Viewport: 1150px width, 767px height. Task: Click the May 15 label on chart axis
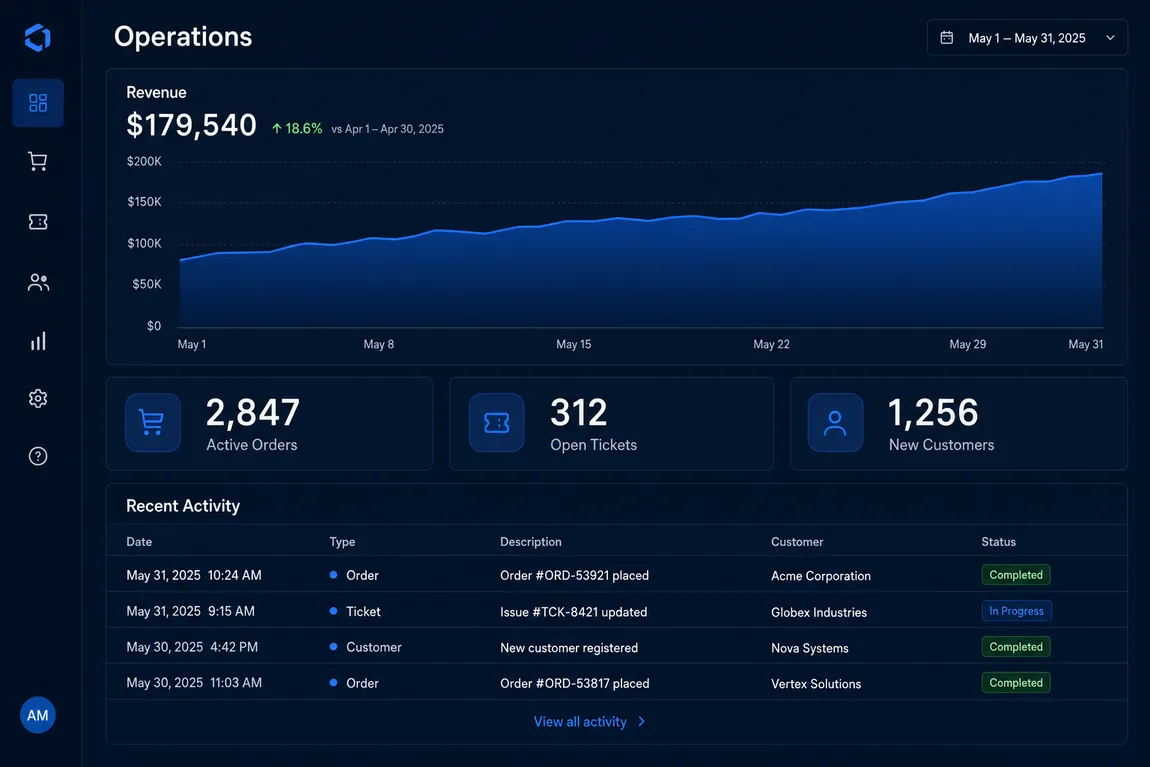[x=574, y=344]
